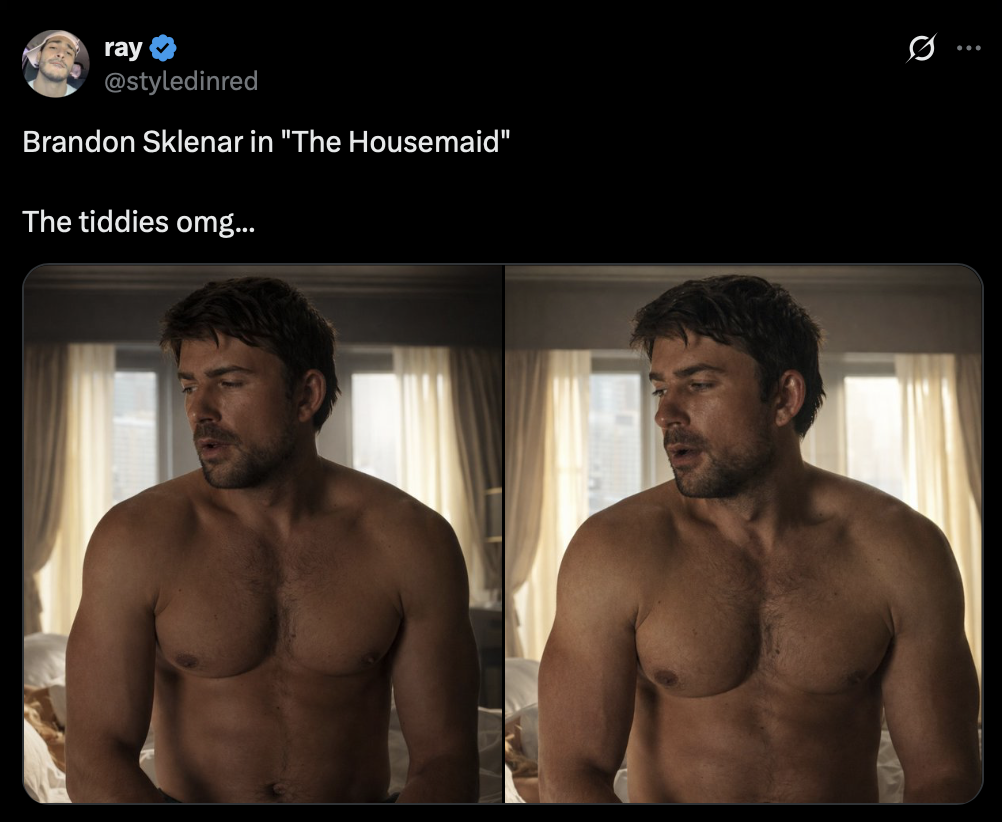Screen dimensions: 1002x822
Task: Click the left Brandon Sklenar photo
Action: [262, 532]
